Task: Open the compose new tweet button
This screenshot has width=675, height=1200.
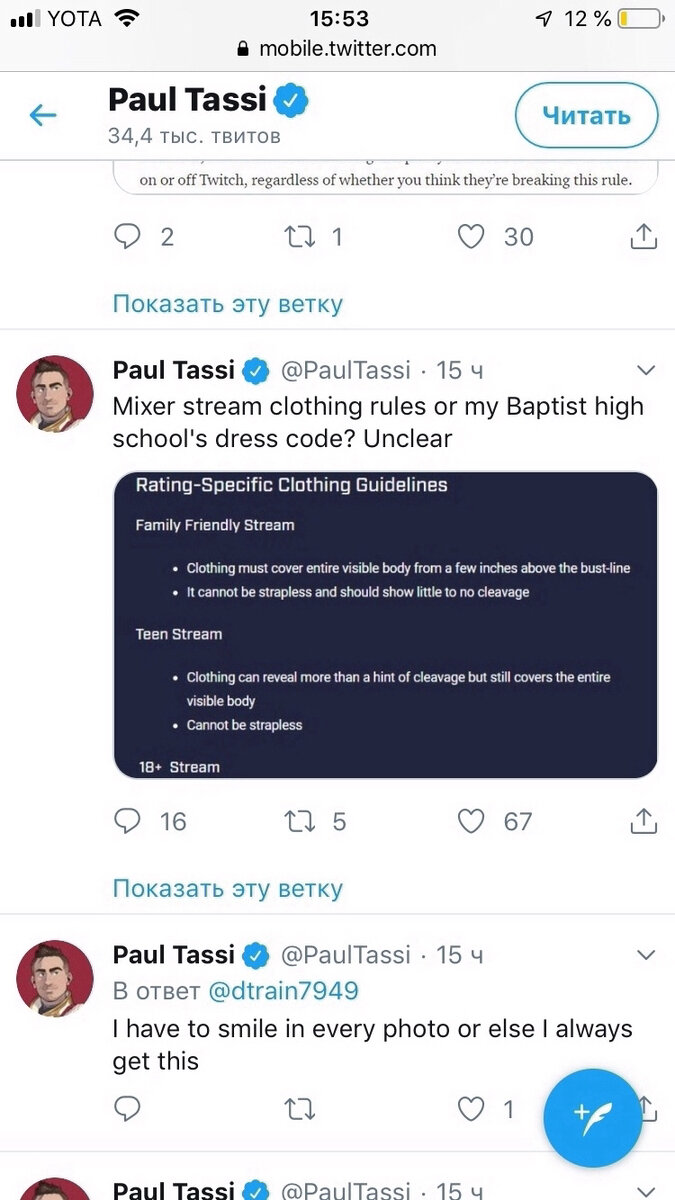Action: tap(592, 1118)
